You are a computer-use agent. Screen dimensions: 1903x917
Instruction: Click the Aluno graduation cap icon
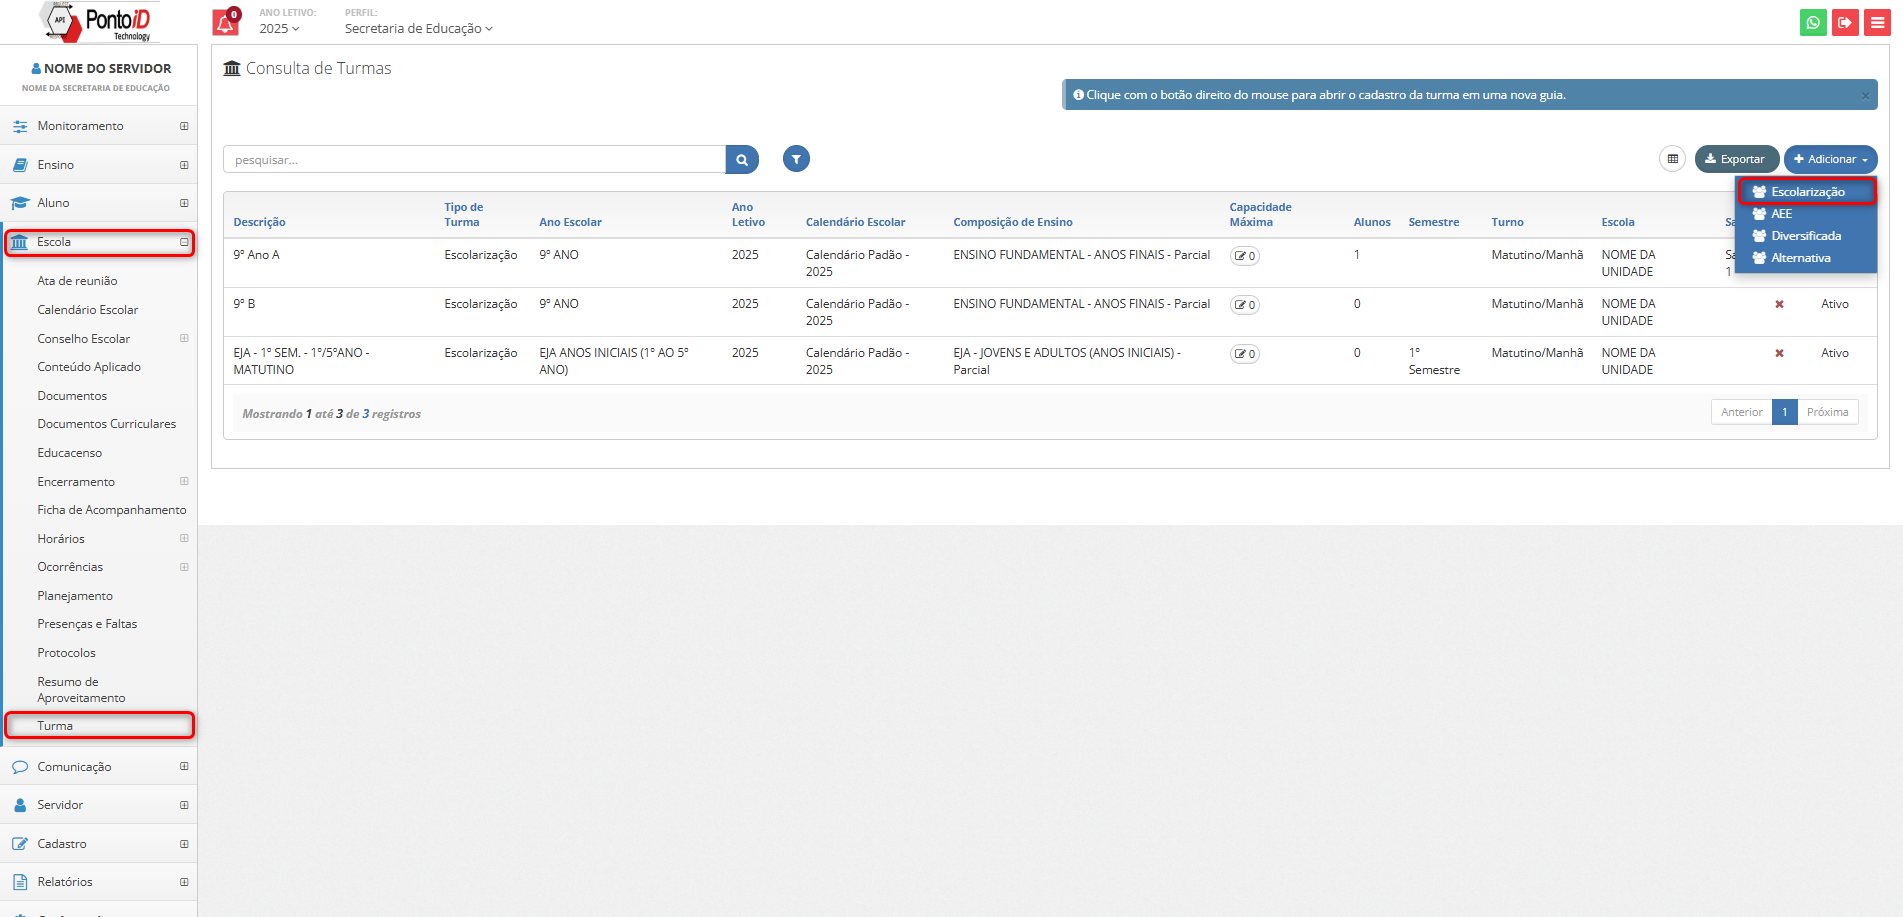coord(20,203)
